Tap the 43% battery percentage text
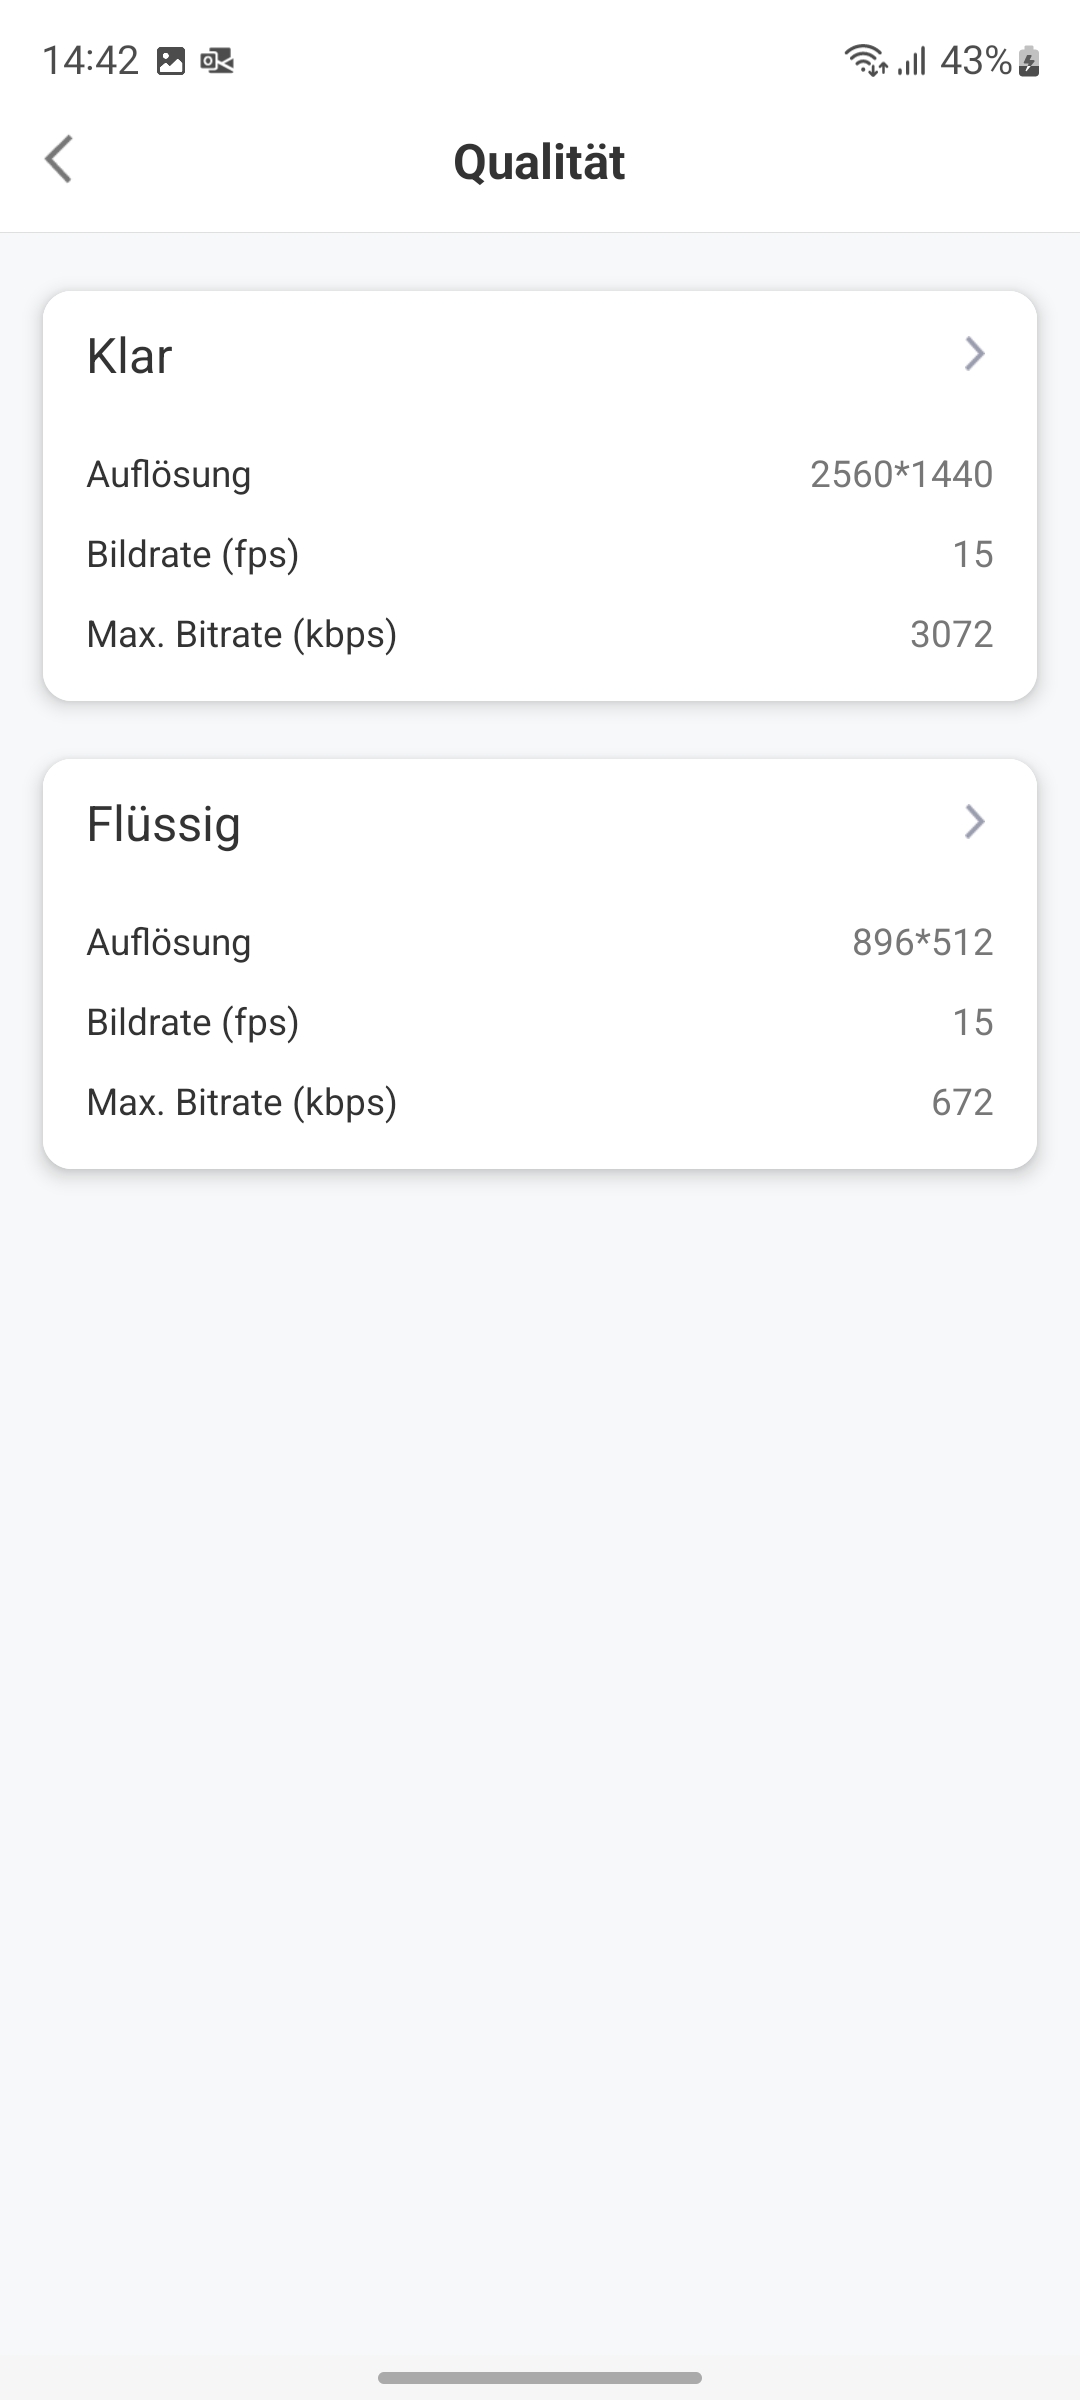The height and width of the screenshot is (2400, 1080). click(x=976, y=61)
